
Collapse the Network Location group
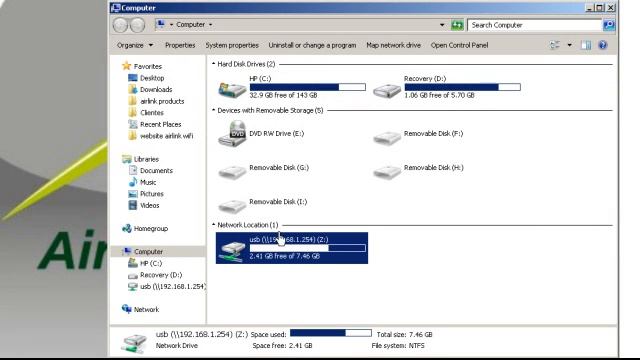213,224
